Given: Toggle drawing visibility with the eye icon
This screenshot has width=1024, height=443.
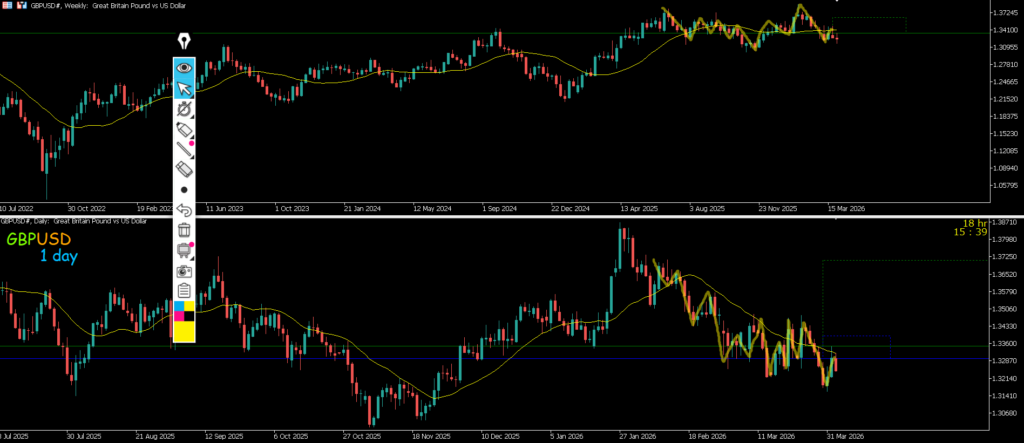Looking at the screenshot, I should [184, 68].
